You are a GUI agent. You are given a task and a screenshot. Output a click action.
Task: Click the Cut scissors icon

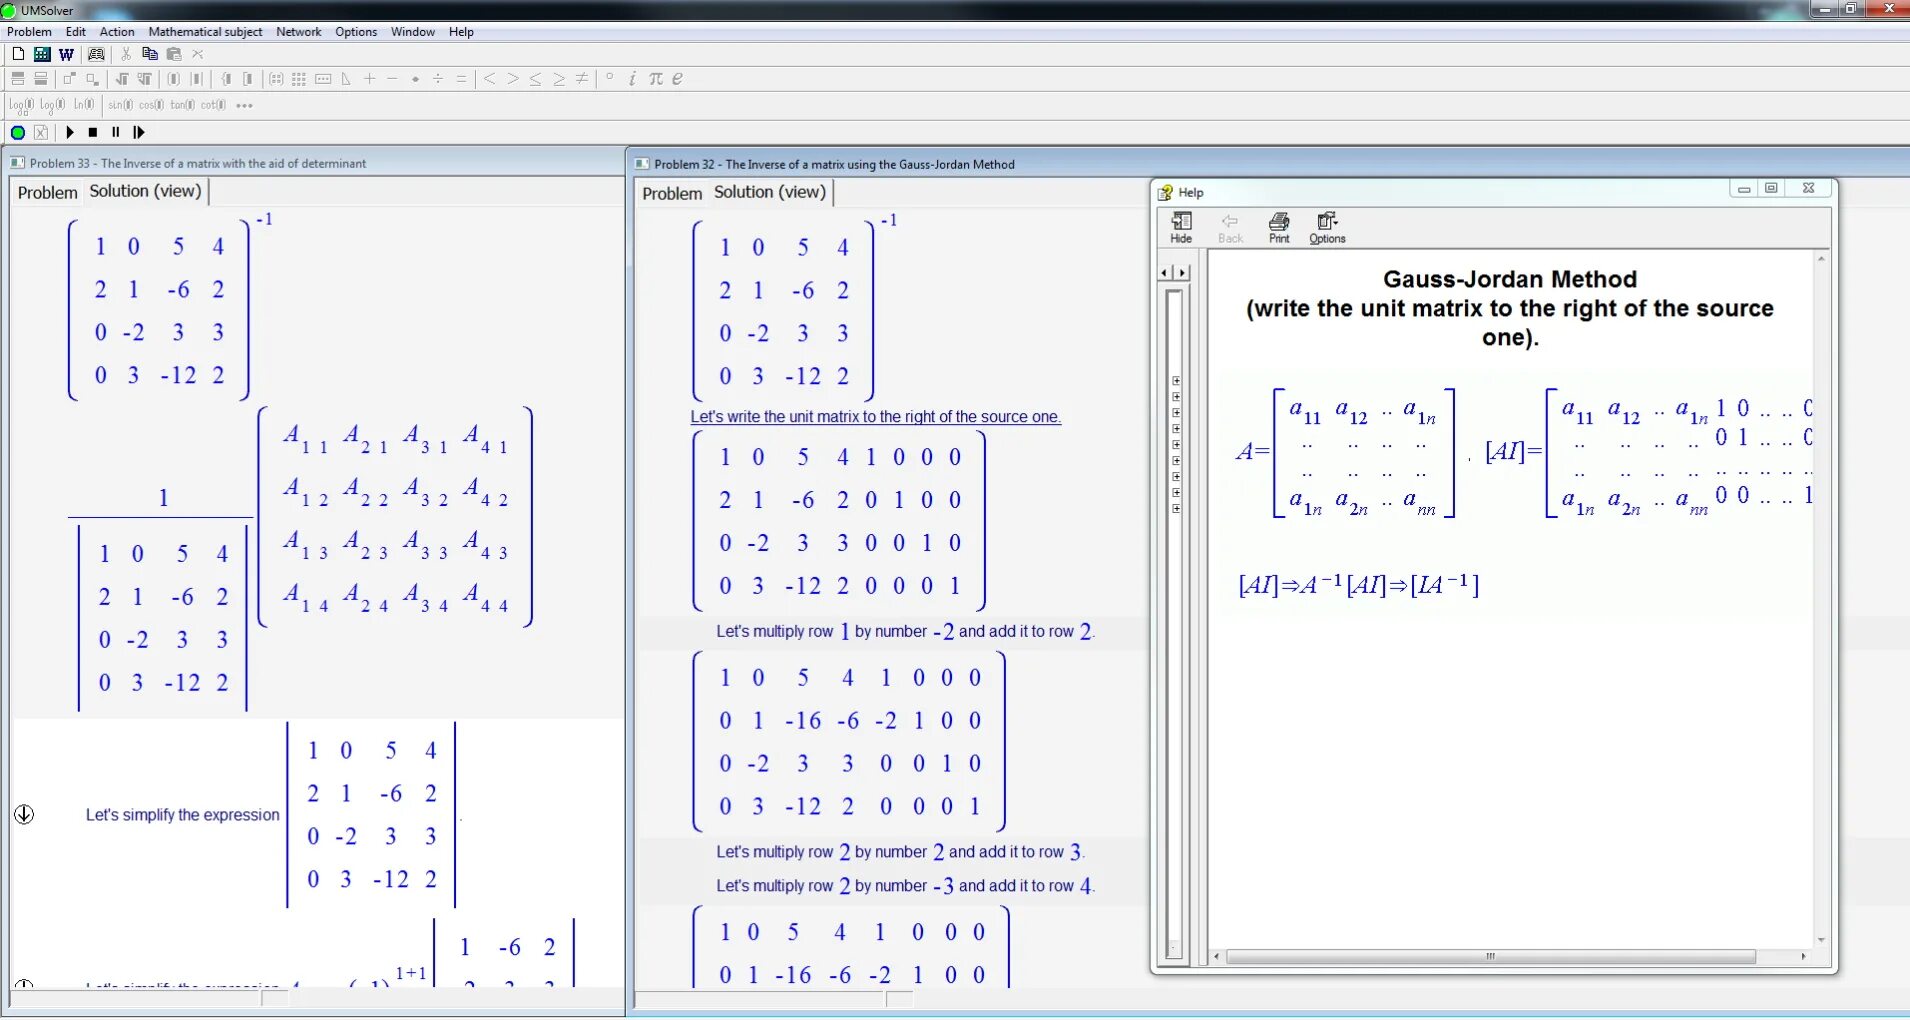coord(126,54)
